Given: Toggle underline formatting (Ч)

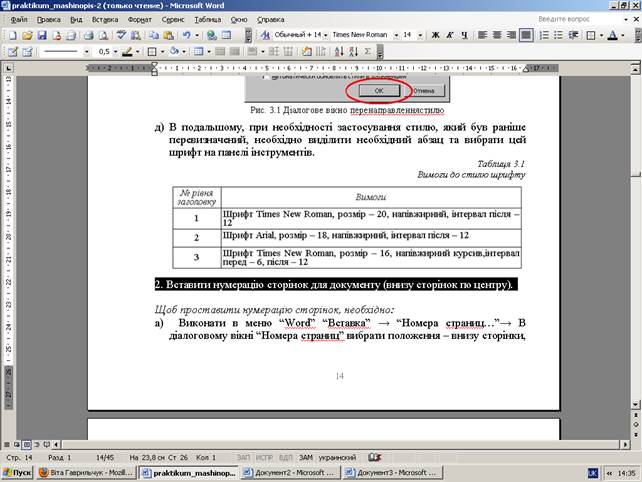Looking at the screenshot, I should click(x=464, y=35).
